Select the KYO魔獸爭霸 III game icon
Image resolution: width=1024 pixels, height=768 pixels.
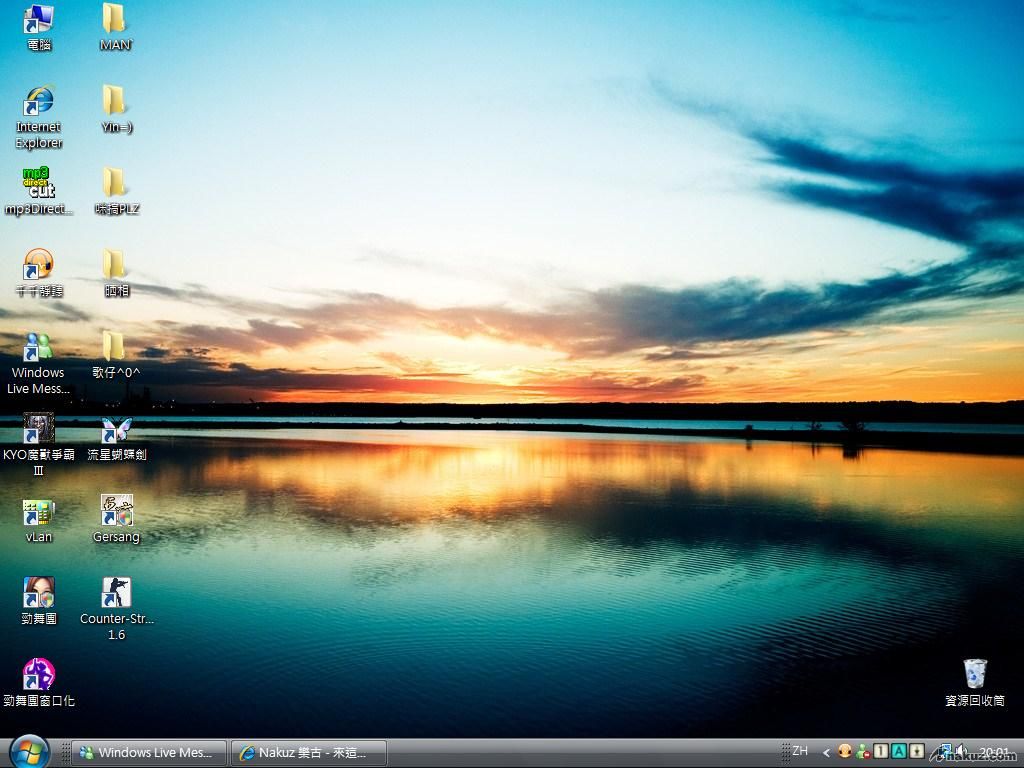point(38,430)
